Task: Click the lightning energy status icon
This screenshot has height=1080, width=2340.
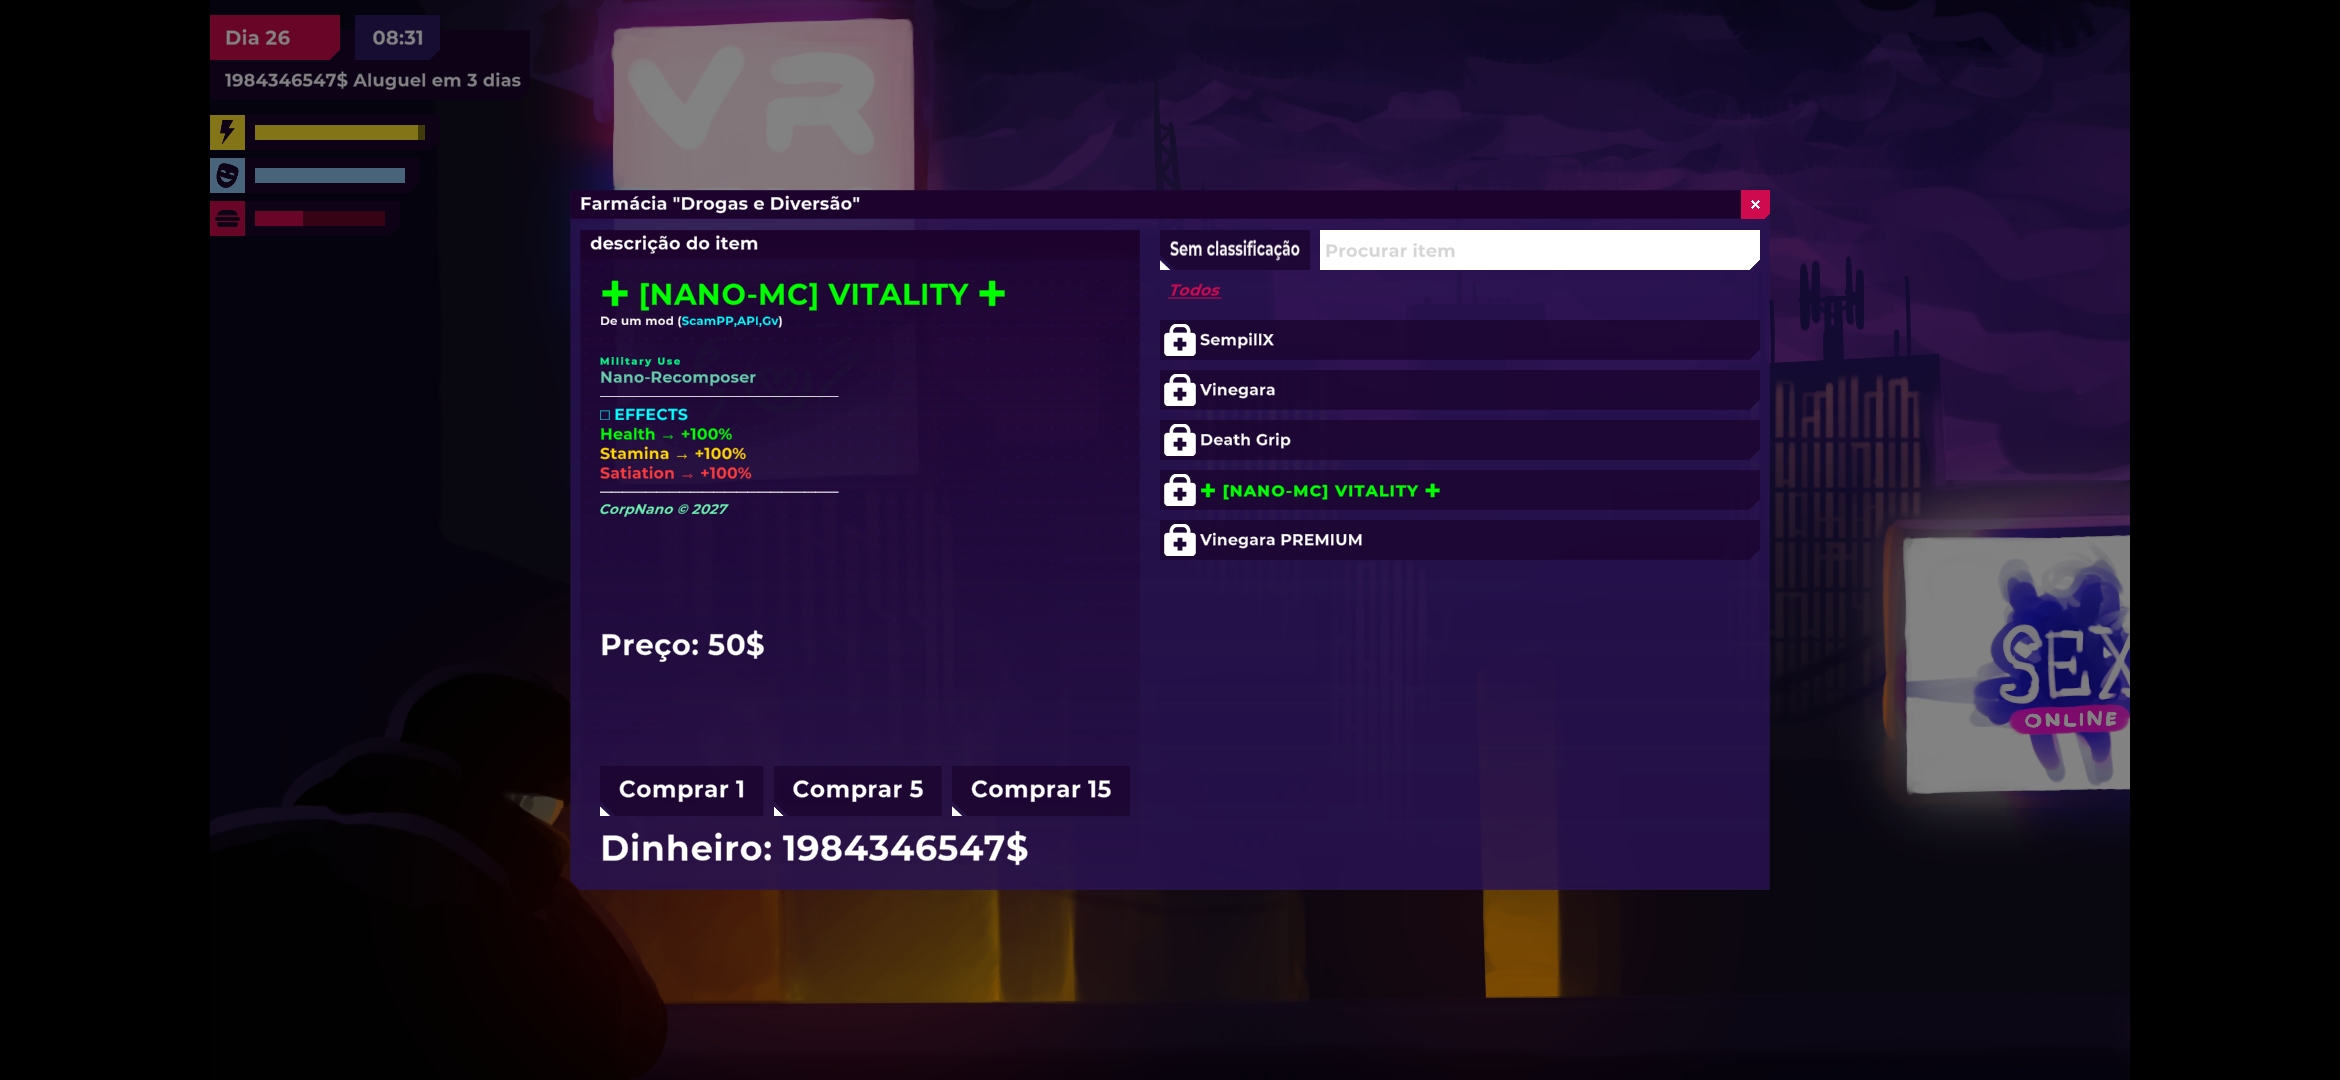Action: click(x=227, y=132)
